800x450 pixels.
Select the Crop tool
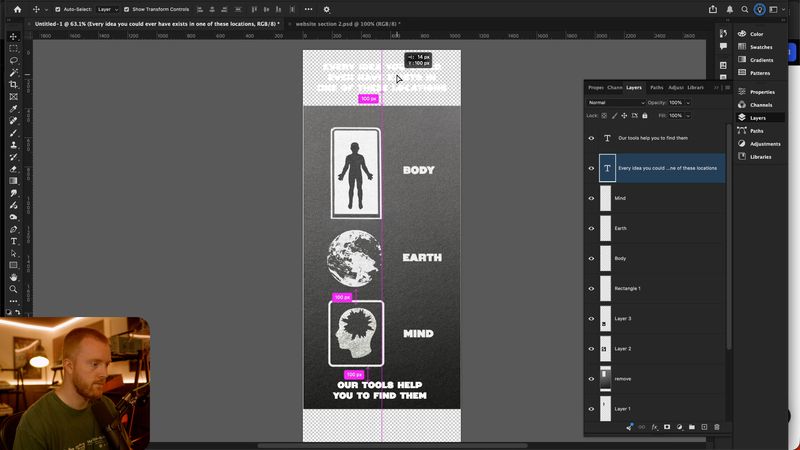(14, 85)
